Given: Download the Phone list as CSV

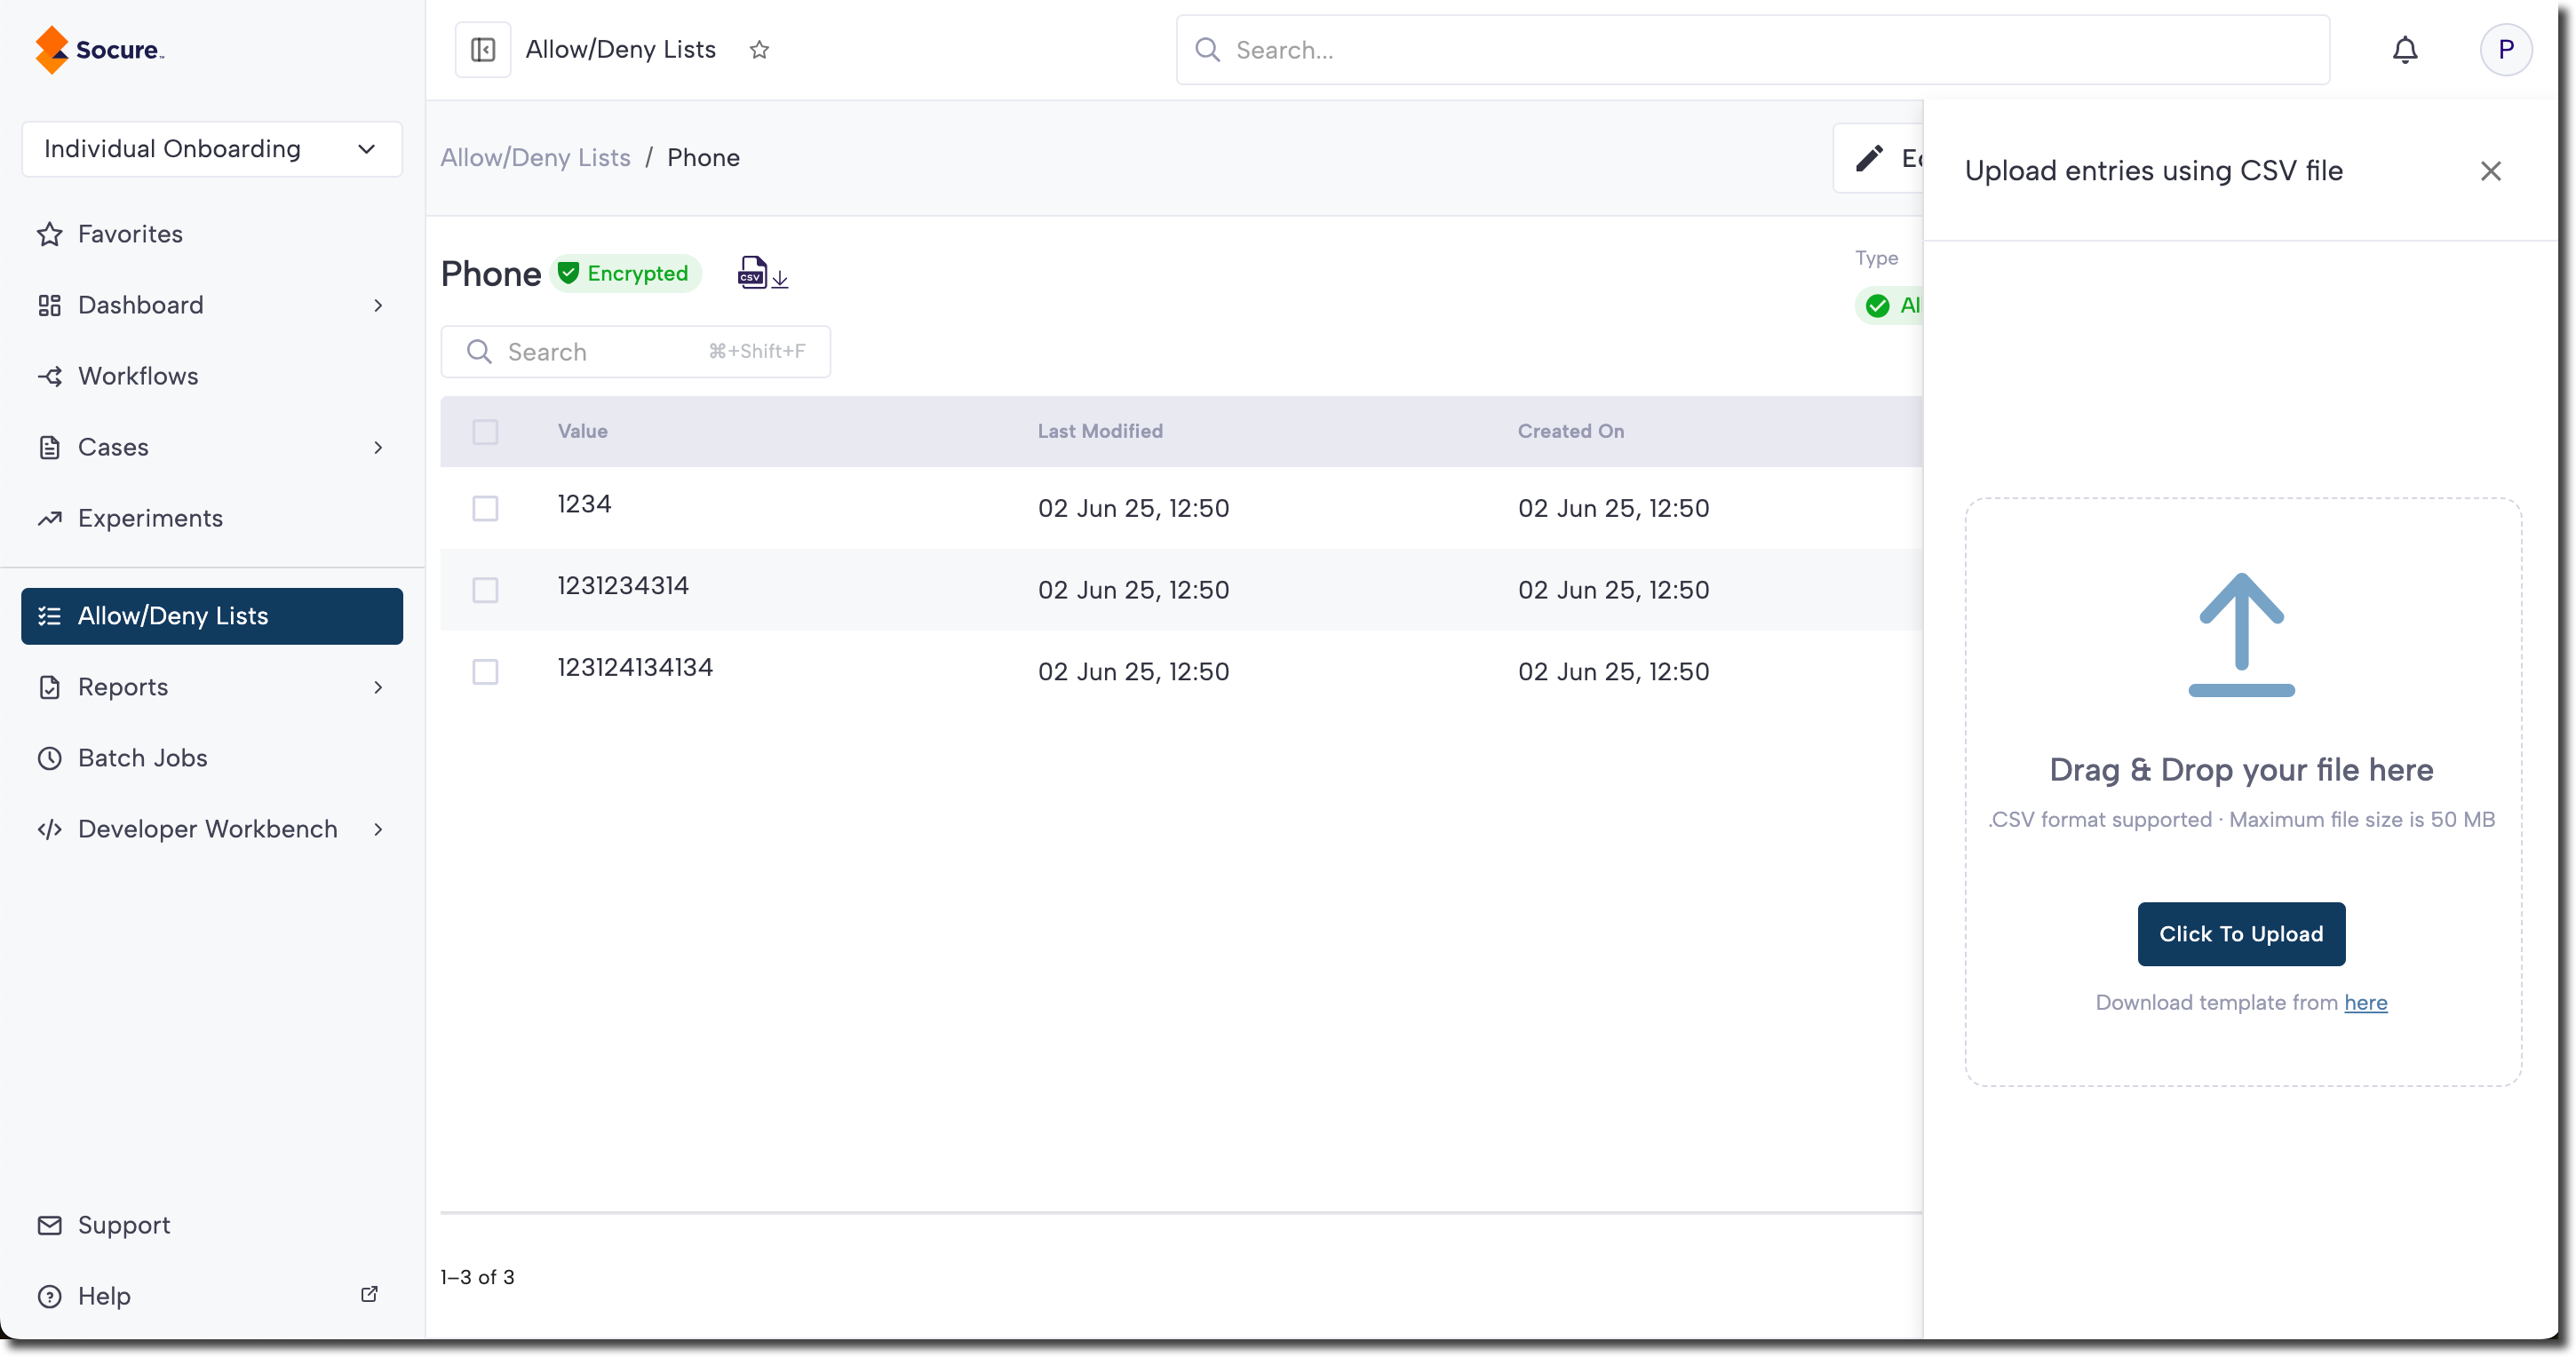Looking at the screenshot, I should [x=762, y=273].
